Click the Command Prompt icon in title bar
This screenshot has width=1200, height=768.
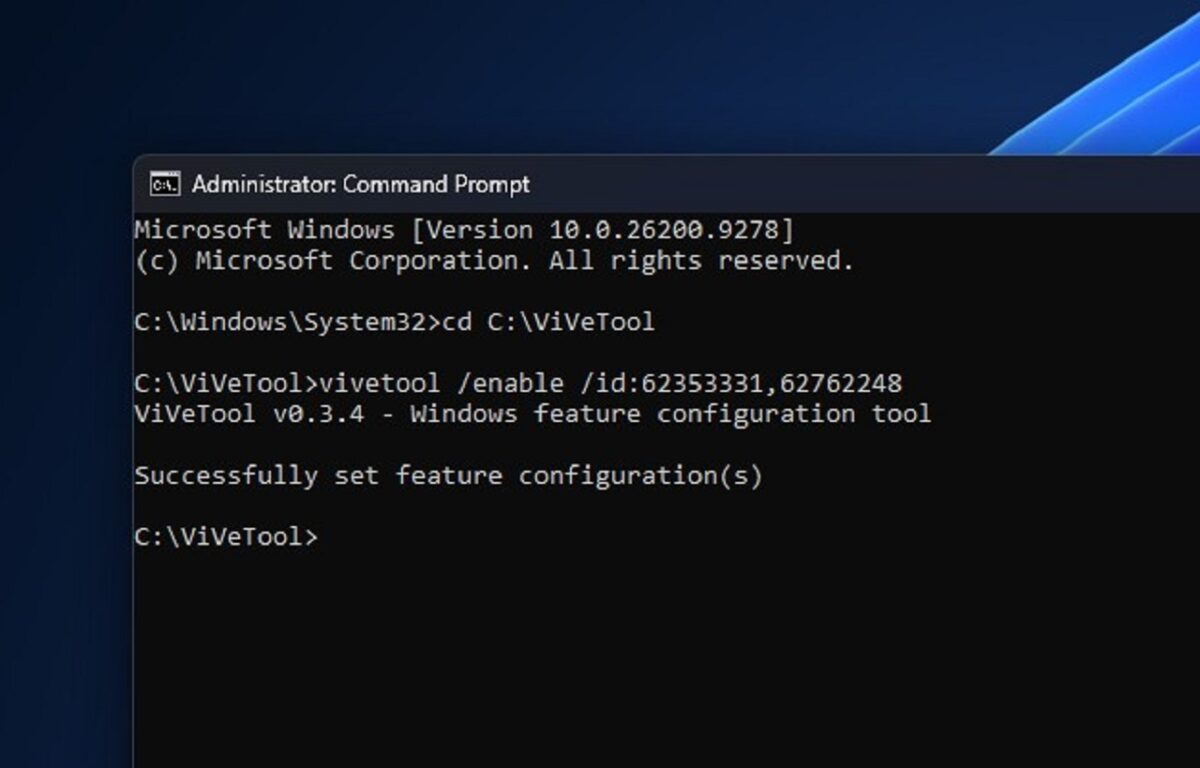[165, 184]
